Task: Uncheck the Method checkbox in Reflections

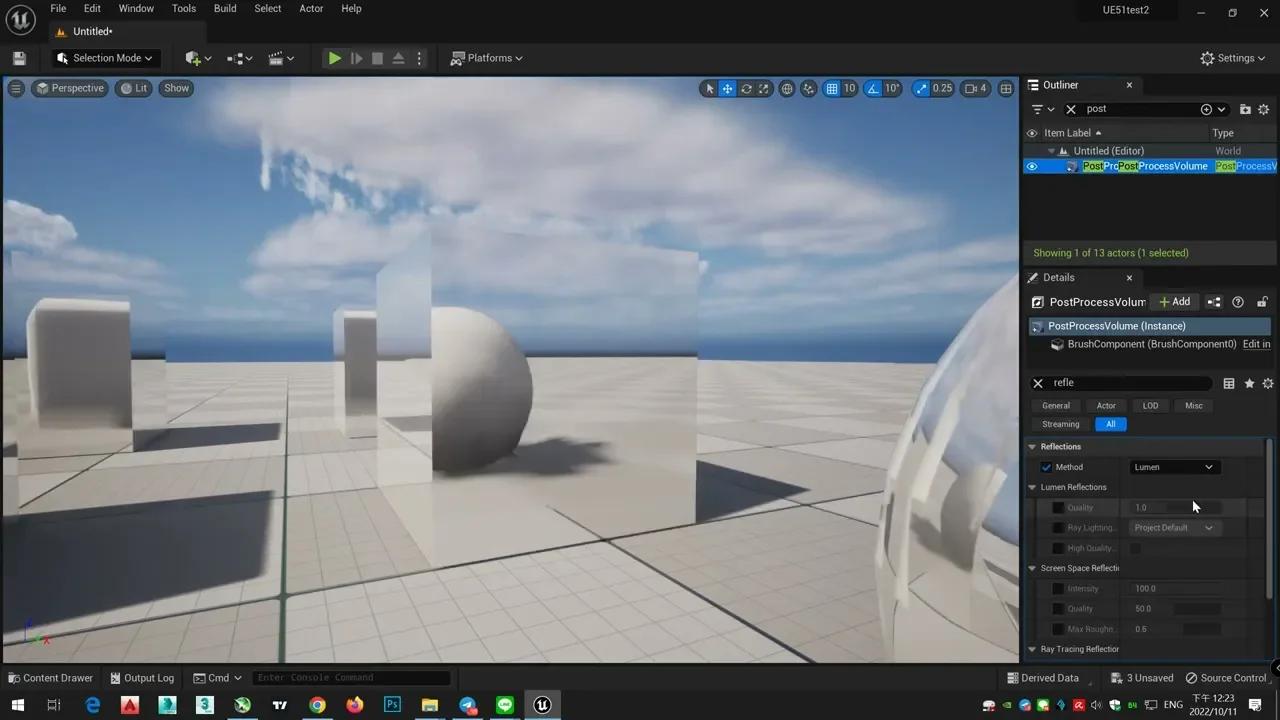Action: 1046,467
